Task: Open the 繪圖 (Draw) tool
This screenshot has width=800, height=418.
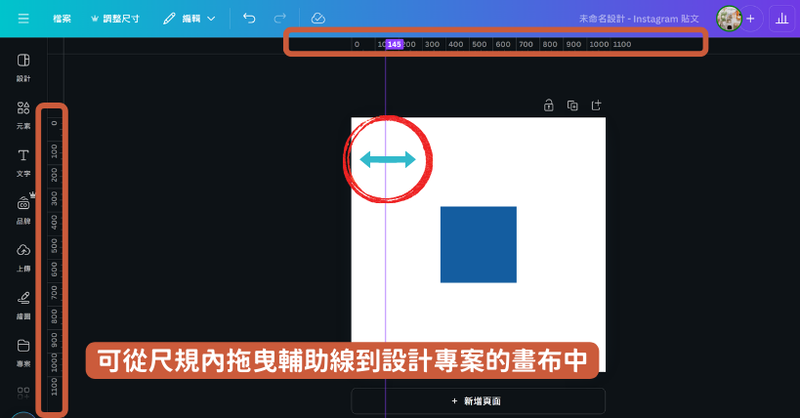Action: point(23,303)
